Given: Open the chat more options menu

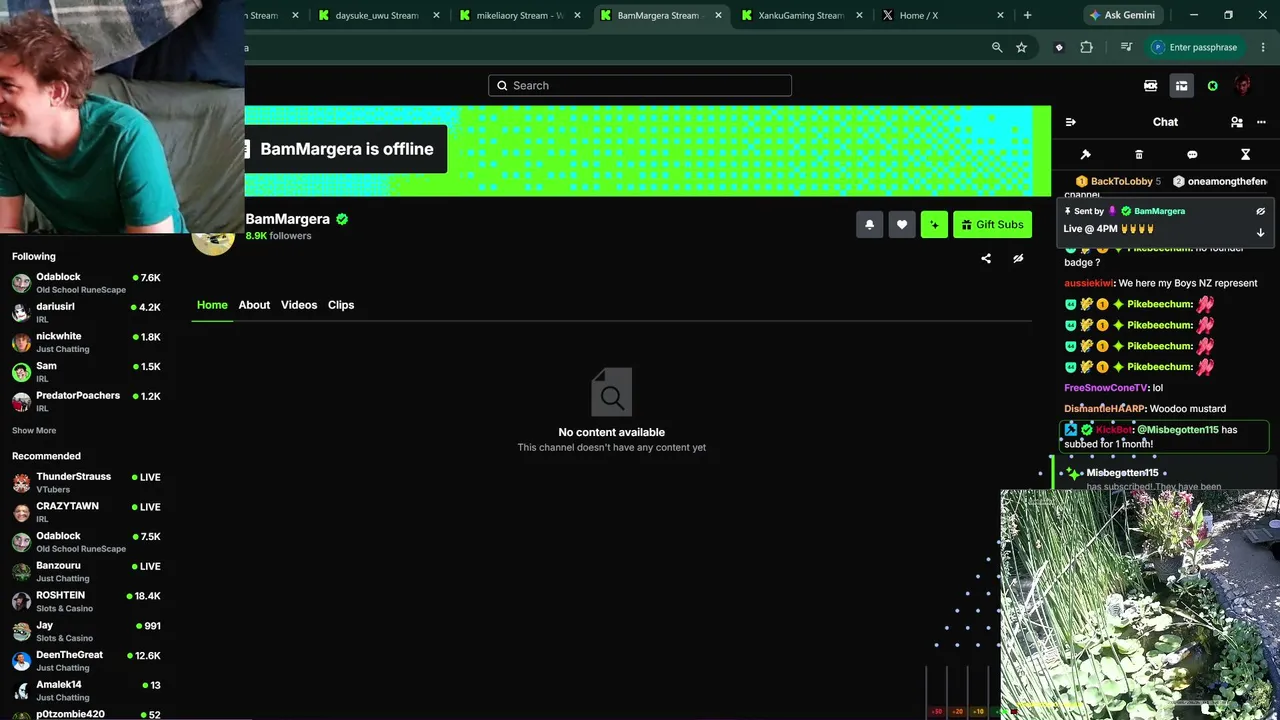Looking at the screenshot, I should point(1261,122).
